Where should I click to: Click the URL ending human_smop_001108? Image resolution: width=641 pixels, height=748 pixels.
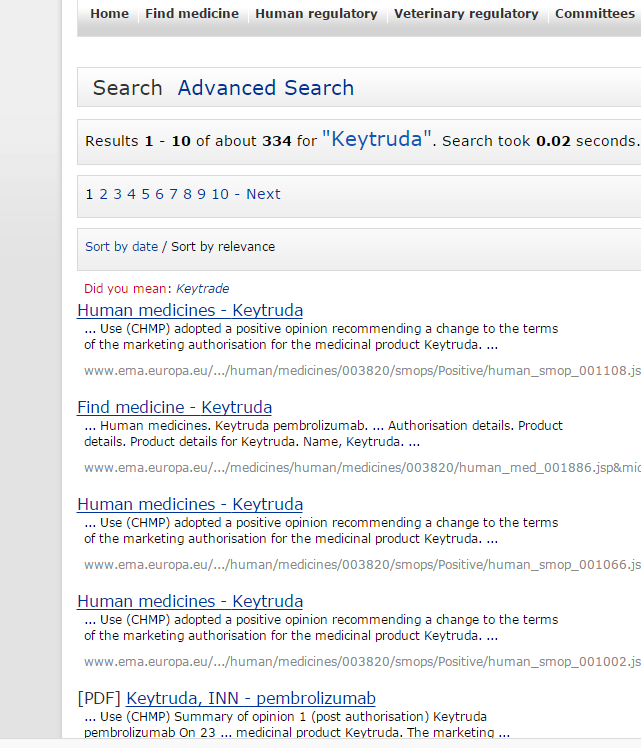(x=362, y=371)
